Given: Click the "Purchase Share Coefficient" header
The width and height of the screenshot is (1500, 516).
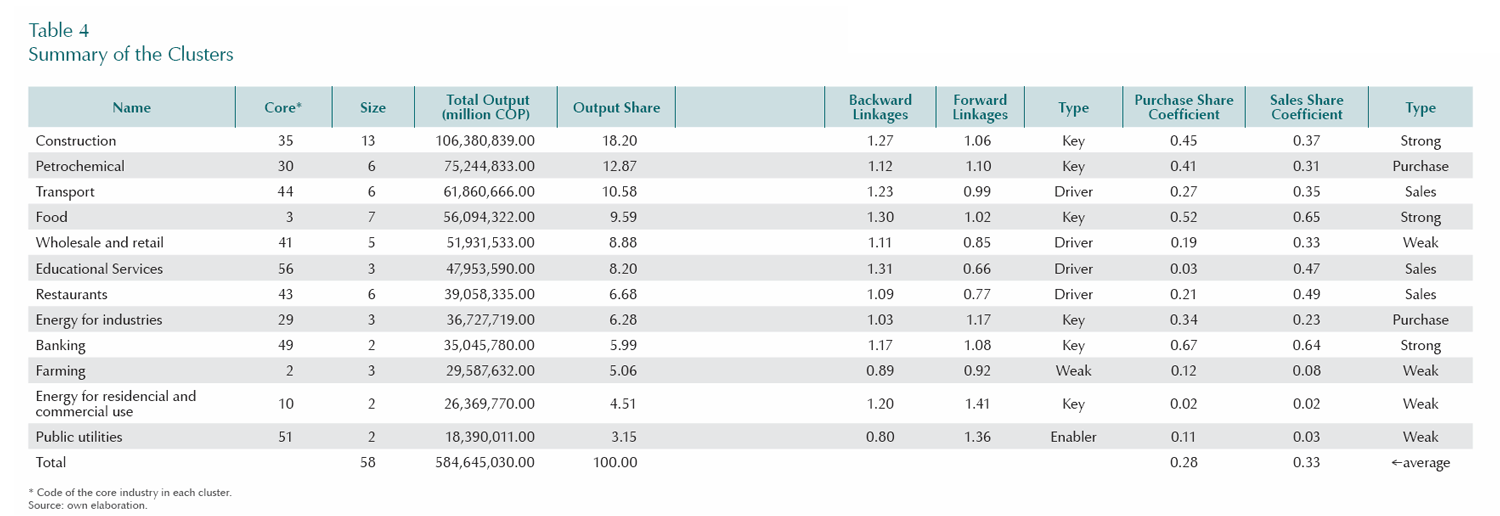Looking at the screenshot, I should [1184, 108].
